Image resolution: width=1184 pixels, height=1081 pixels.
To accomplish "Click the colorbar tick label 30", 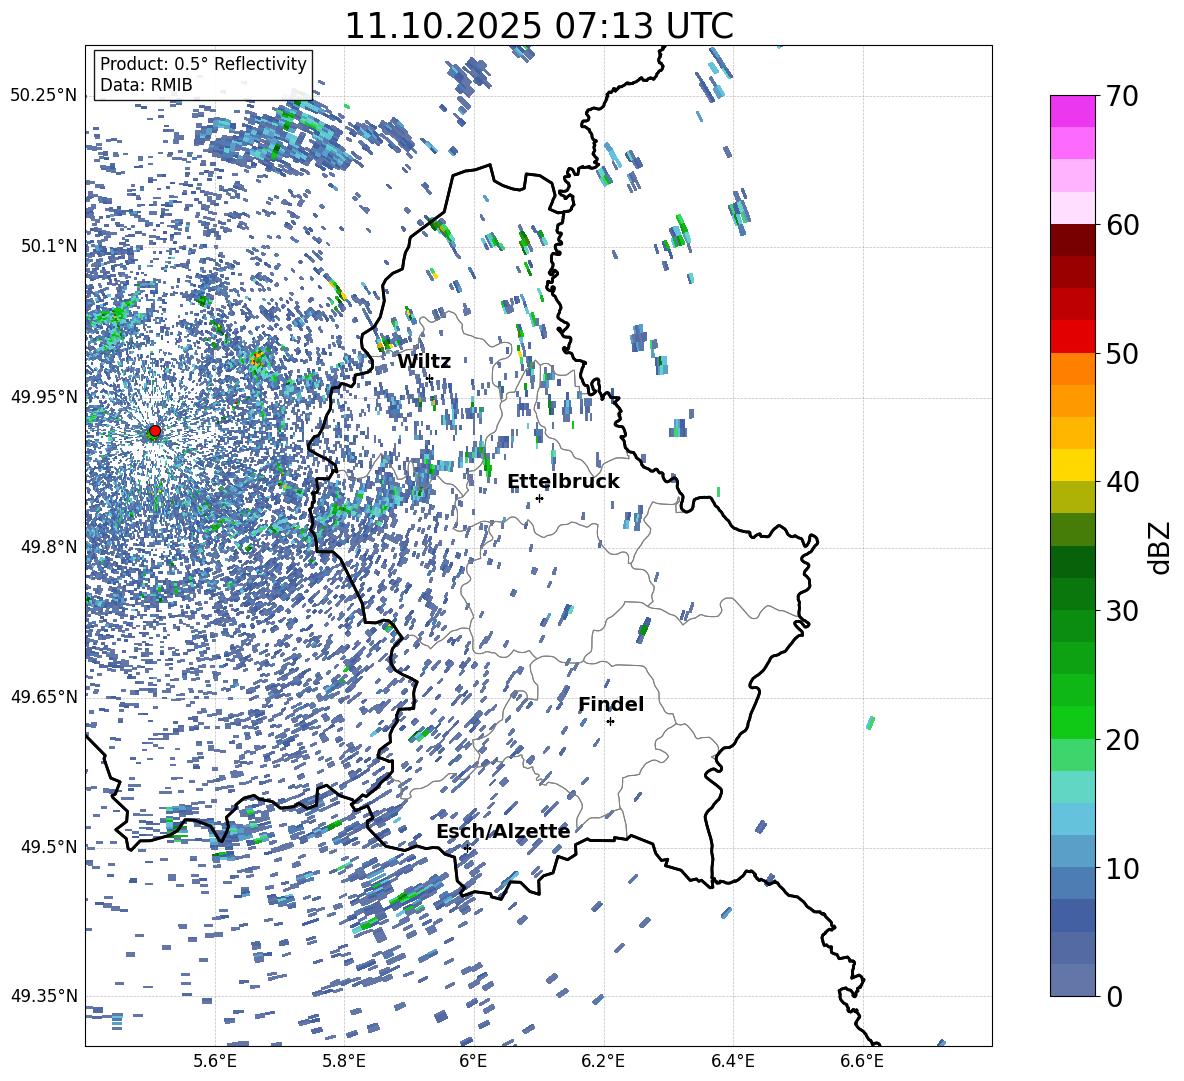I will coord(1123,611).
